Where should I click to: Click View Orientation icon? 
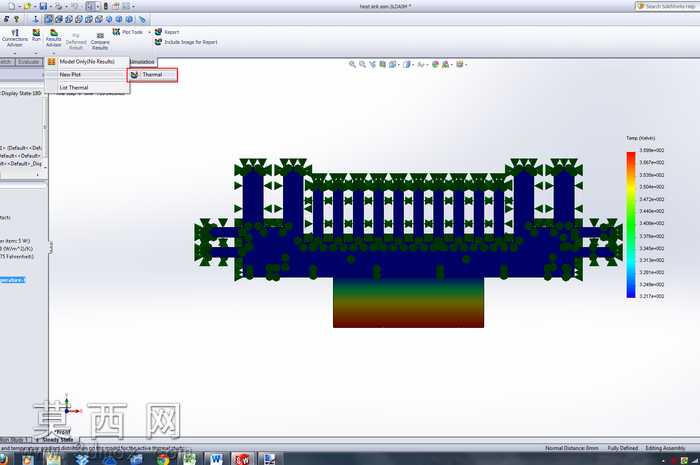pos(392,64)
